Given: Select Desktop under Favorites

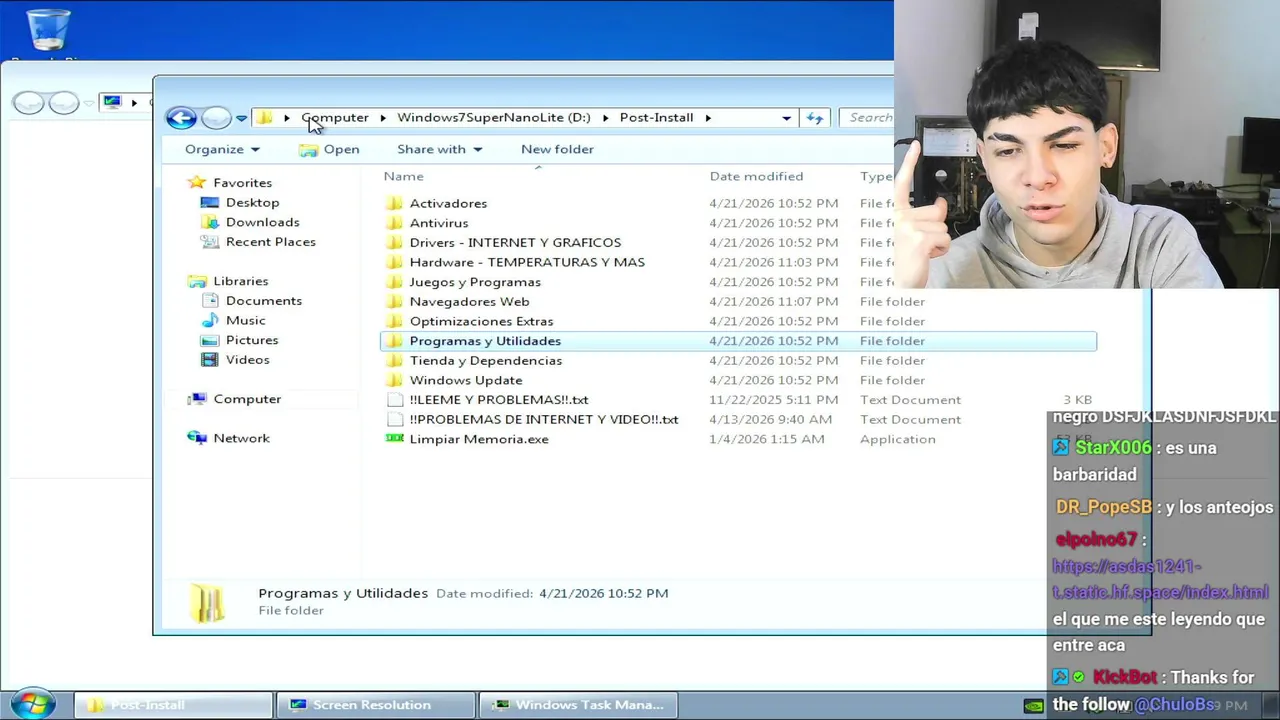Looking at the screenshot, I should point(252,202).
